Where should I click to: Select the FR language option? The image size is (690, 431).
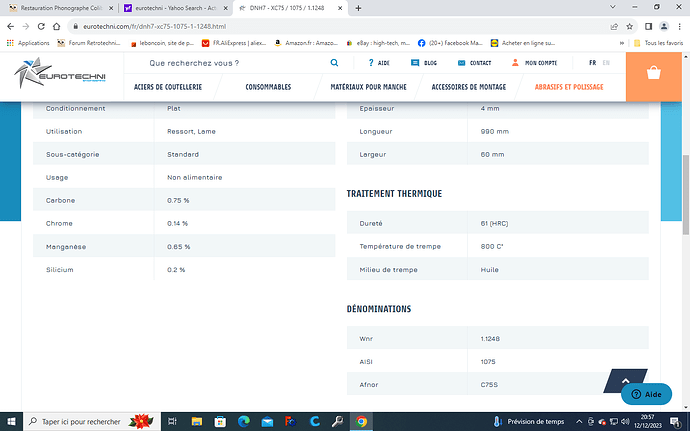pyautogui.click(x=592, y=63)
